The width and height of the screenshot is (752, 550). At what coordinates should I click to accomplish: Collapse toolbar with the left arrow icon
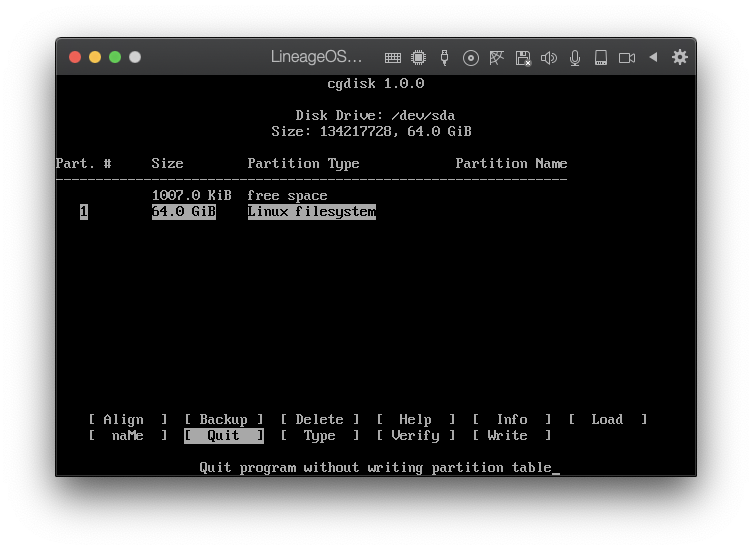pyautogui.click(x=653, y=57)
